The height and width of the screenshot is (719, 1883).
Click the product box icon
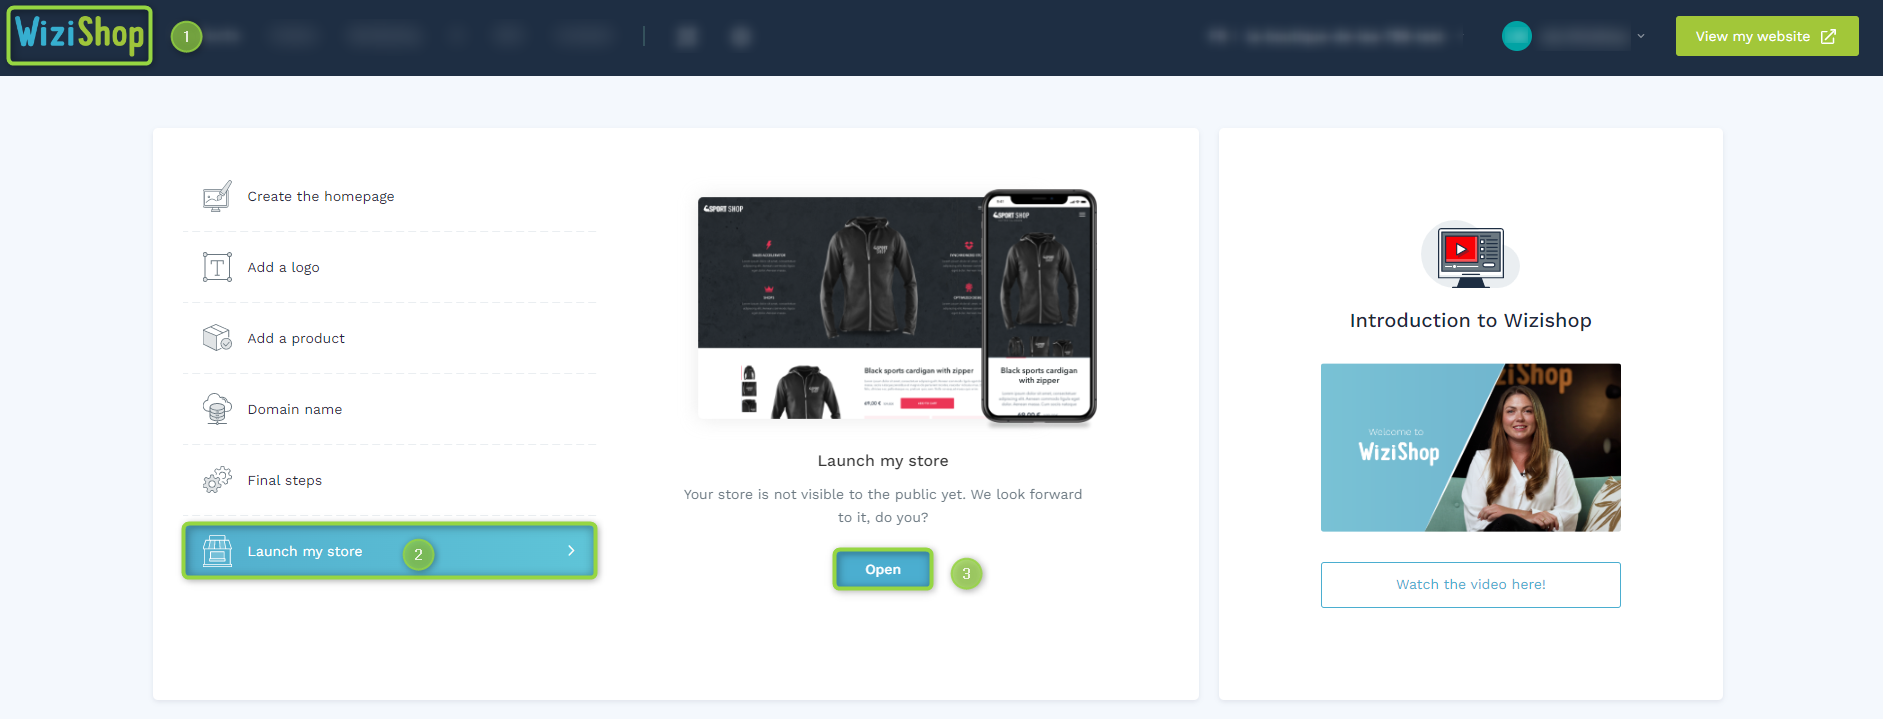coord(217,338)
